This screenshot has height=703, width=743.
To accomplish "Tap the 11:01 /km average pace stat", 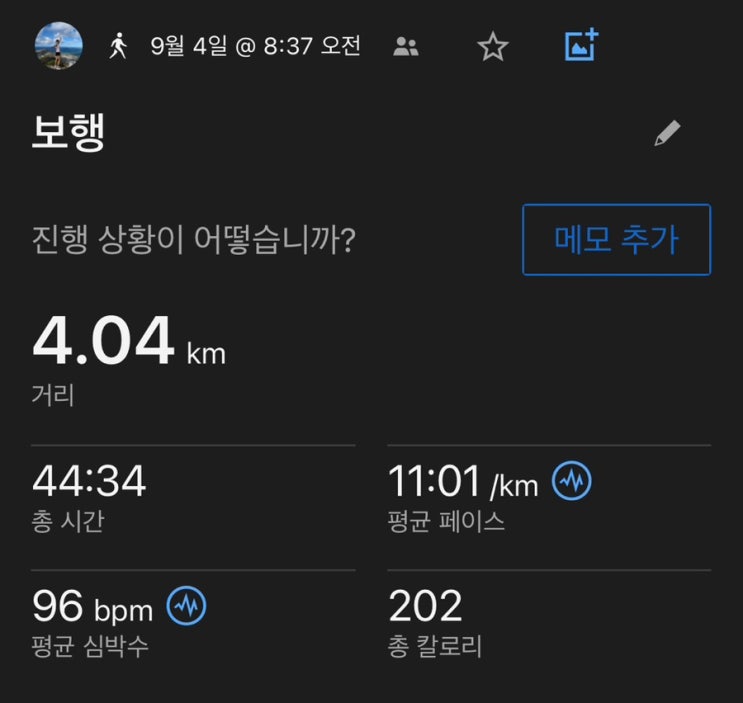I will pos(463,481).
